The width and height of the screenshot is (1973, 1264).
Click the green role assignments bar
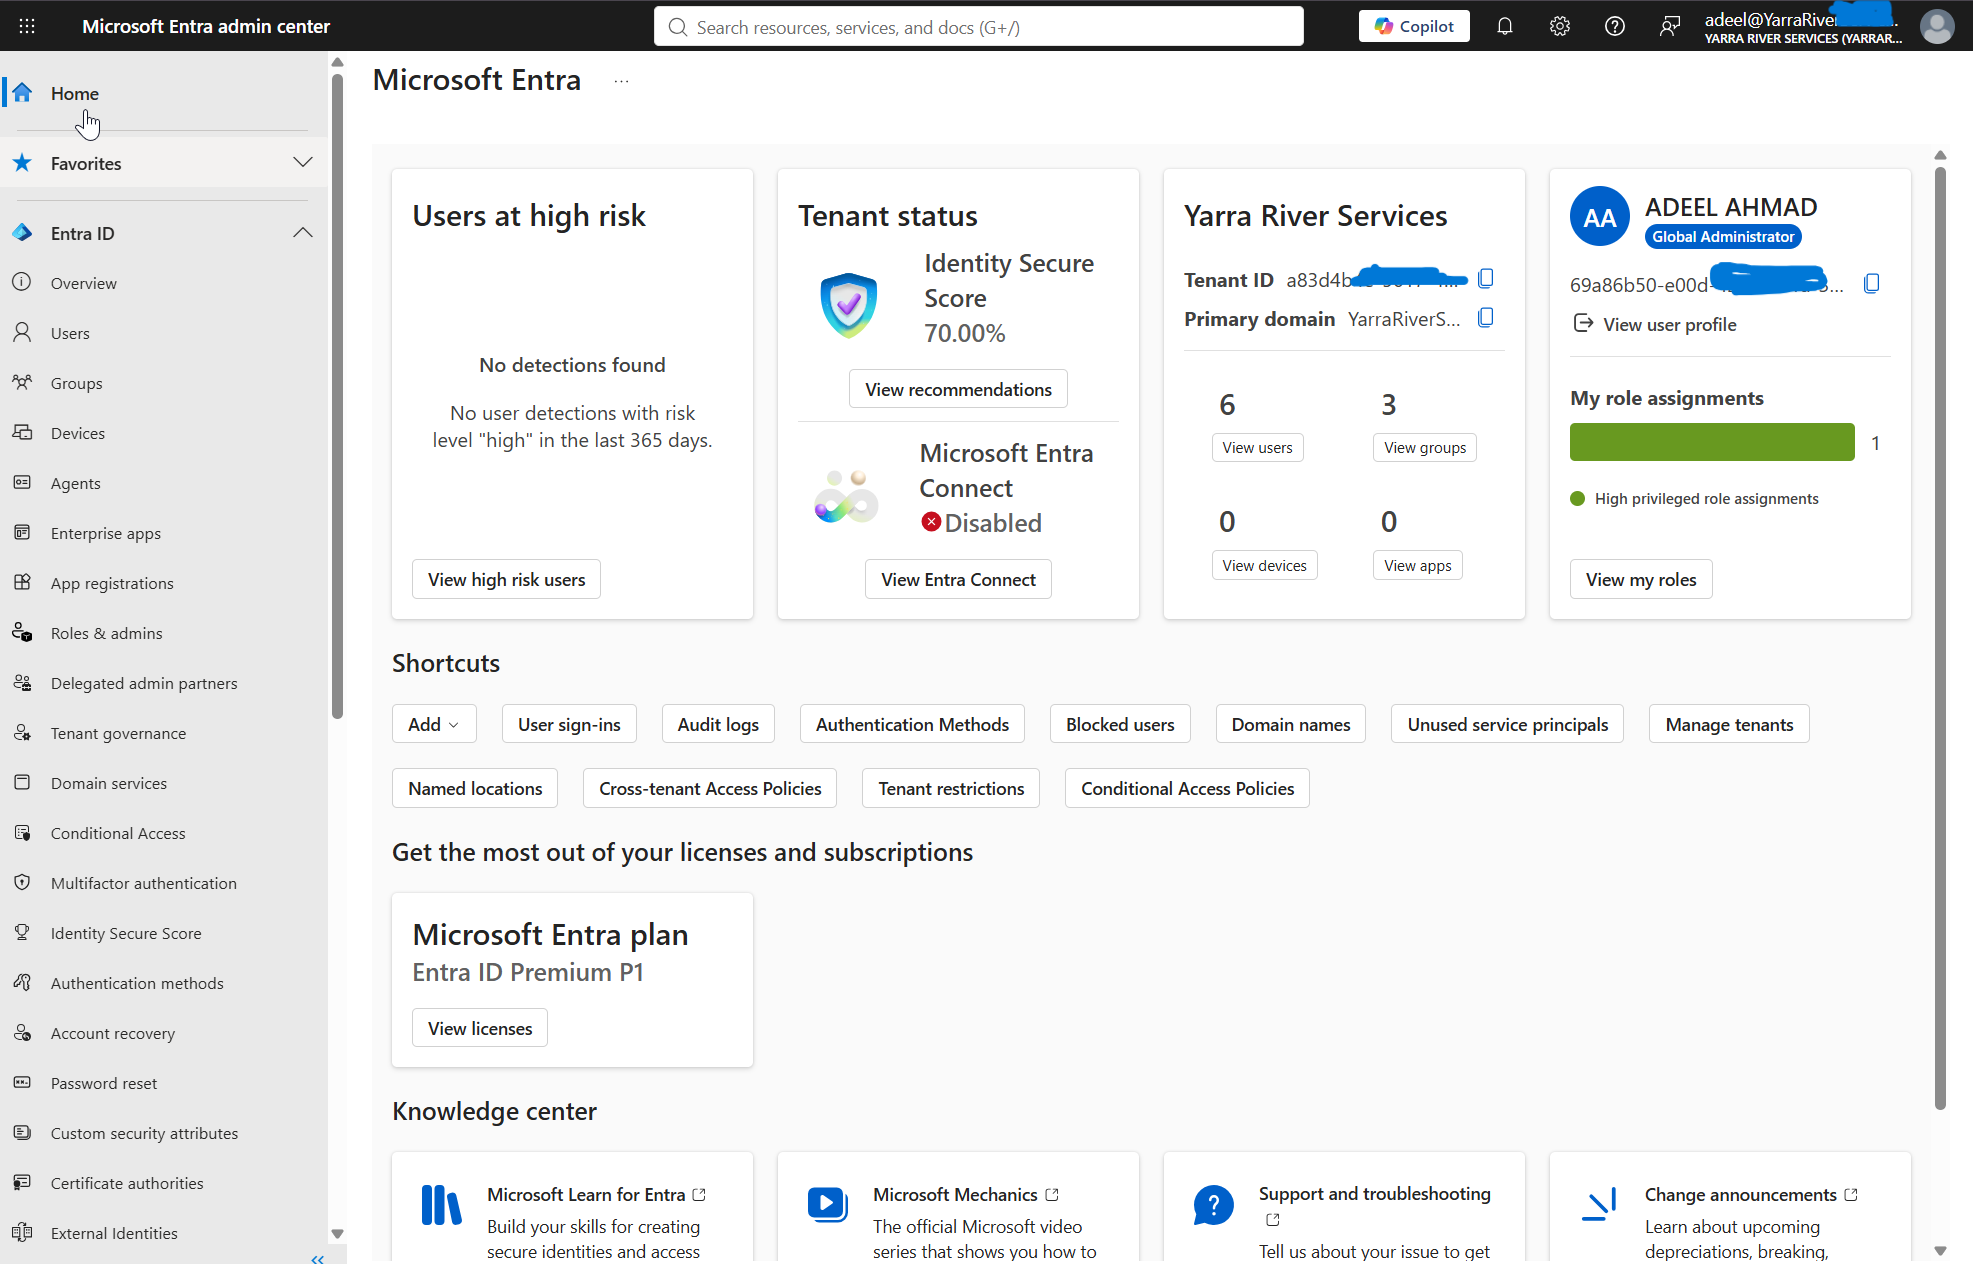[x=1712, y=442]
